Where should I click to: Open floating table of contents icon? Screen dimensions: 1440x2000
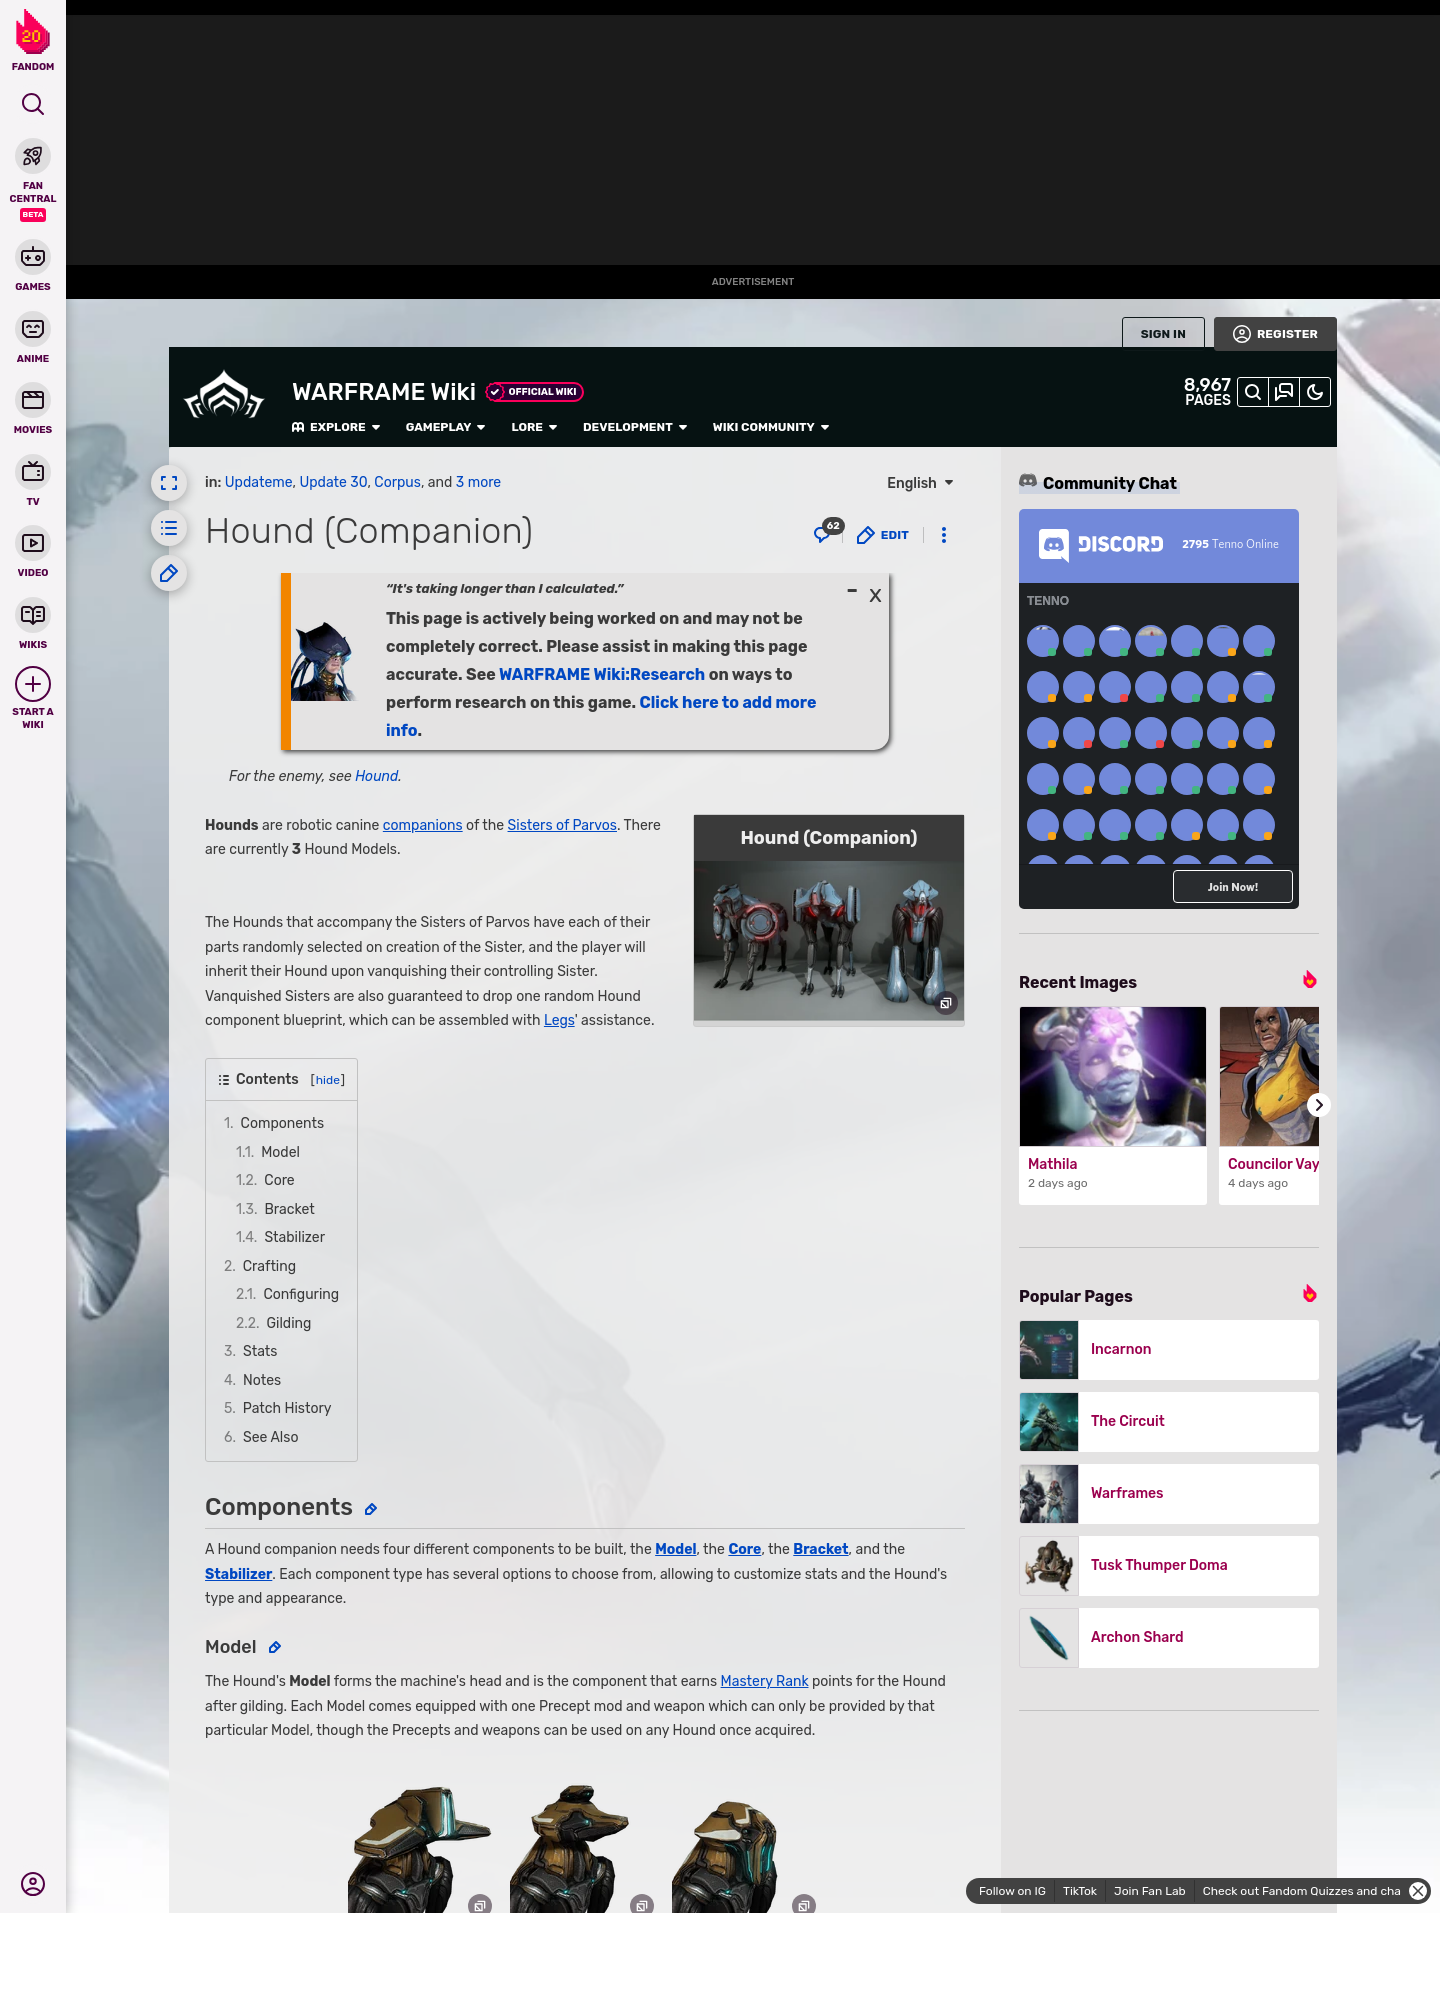169,528
